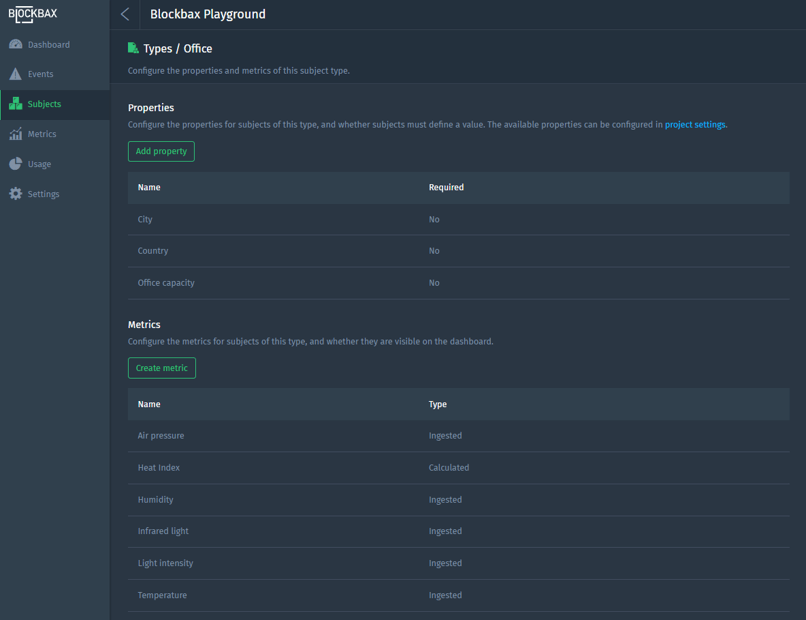Open the Heat Index calculated metric

point(458,468)
